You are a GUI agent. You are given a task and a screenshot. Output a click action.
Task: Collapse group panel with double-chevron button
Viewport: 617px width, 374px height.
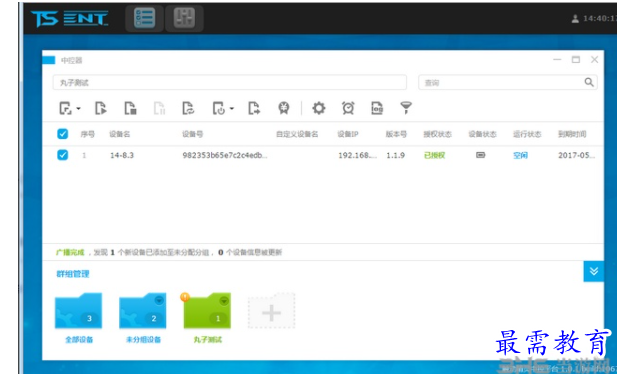click(x=593, y=271)
